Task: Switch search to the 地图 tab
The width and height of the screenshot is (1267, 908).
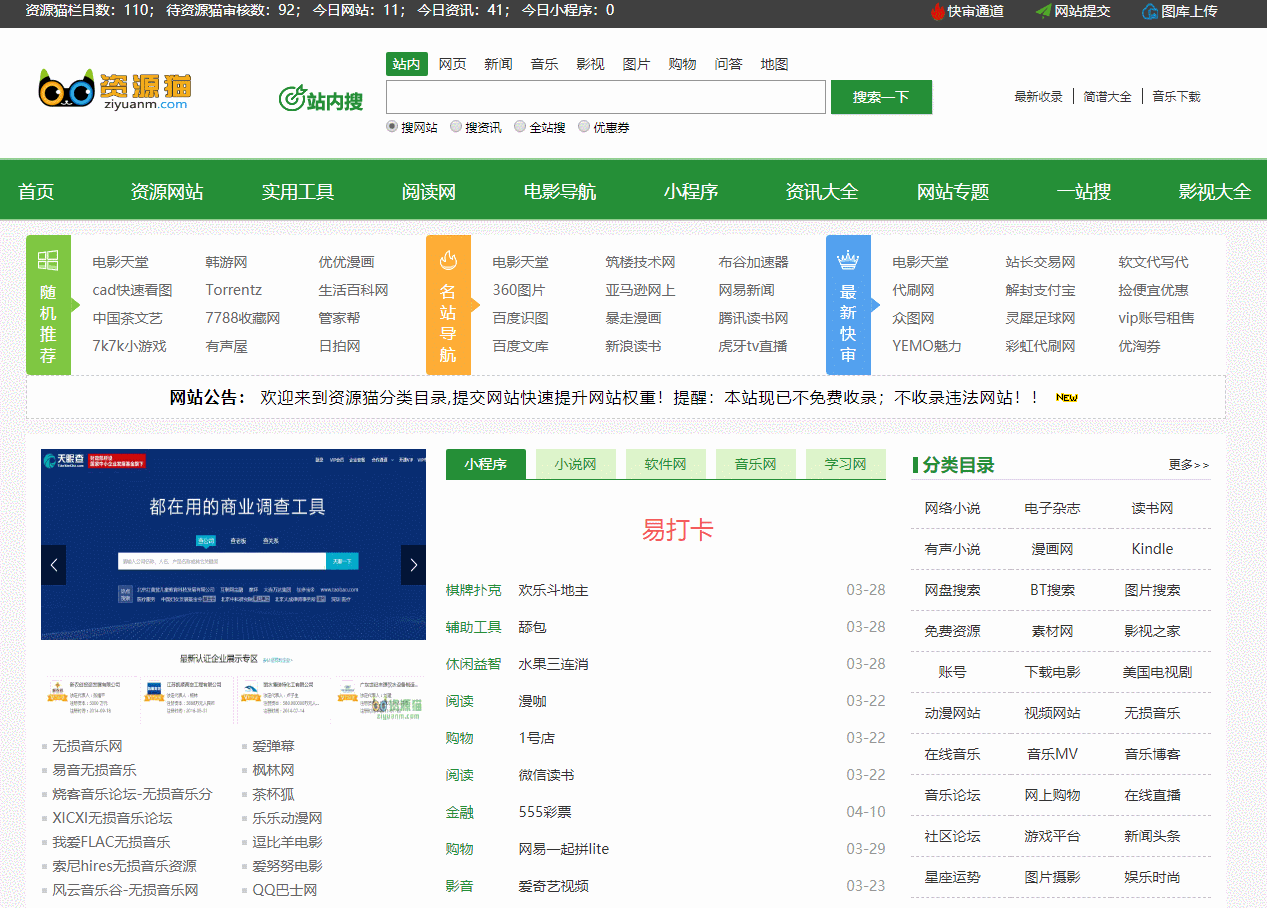Action: coord(775,64)
